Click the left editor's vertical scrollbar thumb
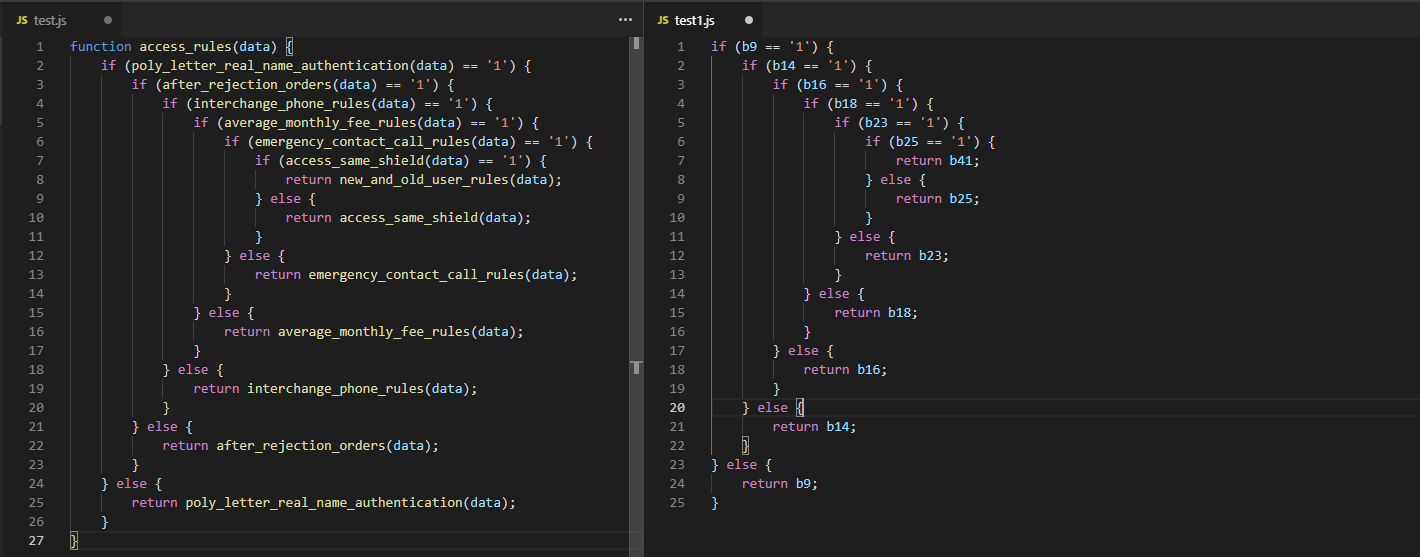 coord(636,43)
